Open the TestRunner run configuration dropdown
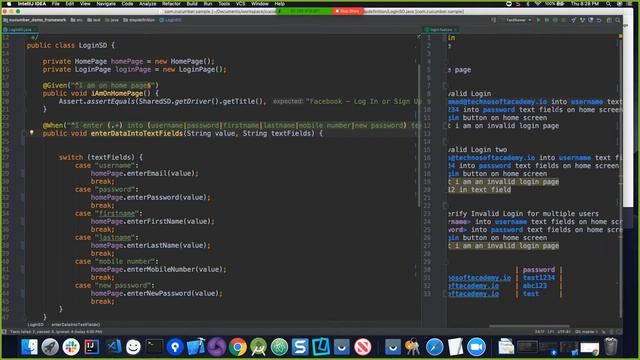 tap(519, 20)
